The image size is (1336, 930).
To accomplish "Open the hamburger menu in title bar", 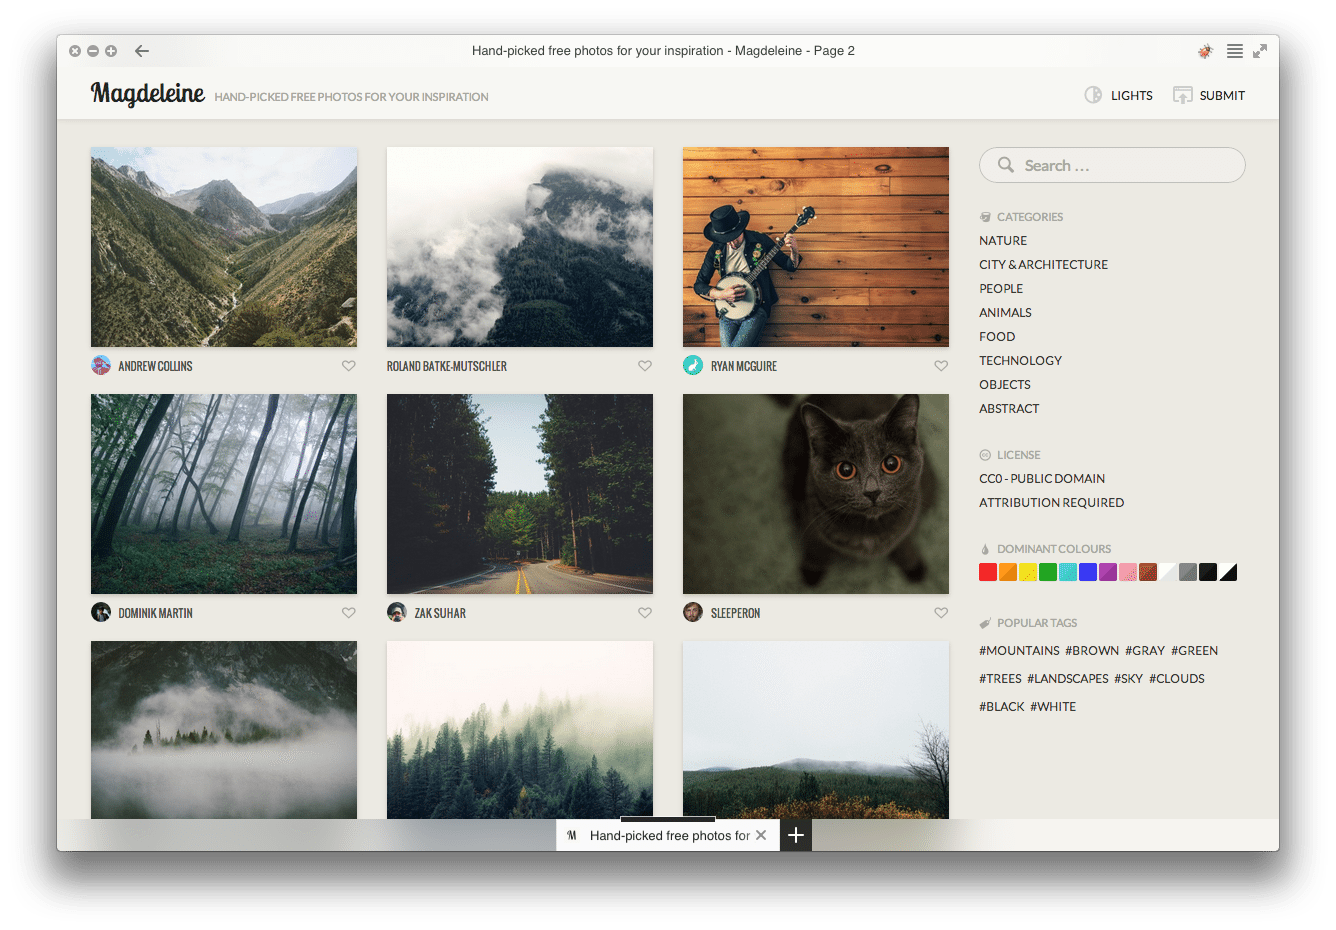I will [1235, 51].
